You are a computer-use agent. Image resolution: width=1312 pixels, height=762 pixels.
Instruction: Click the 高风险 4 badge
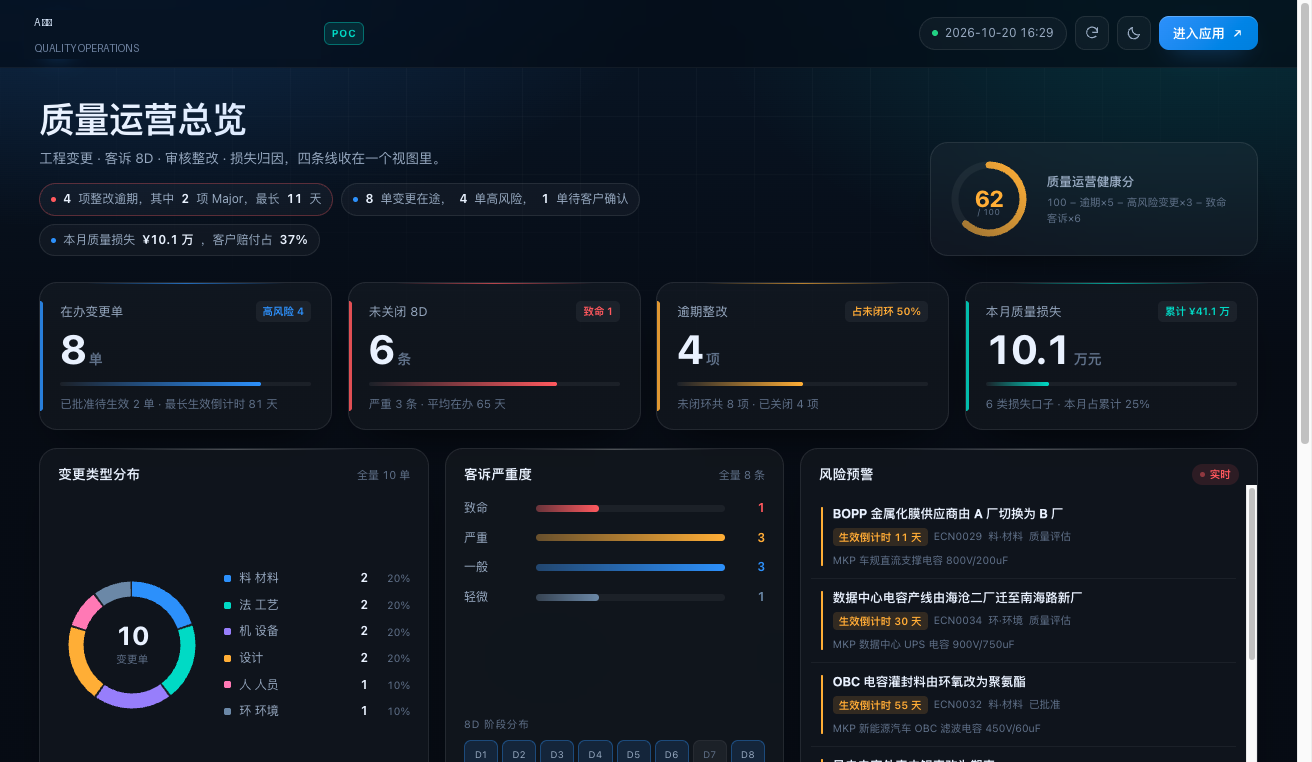point(283,312)
